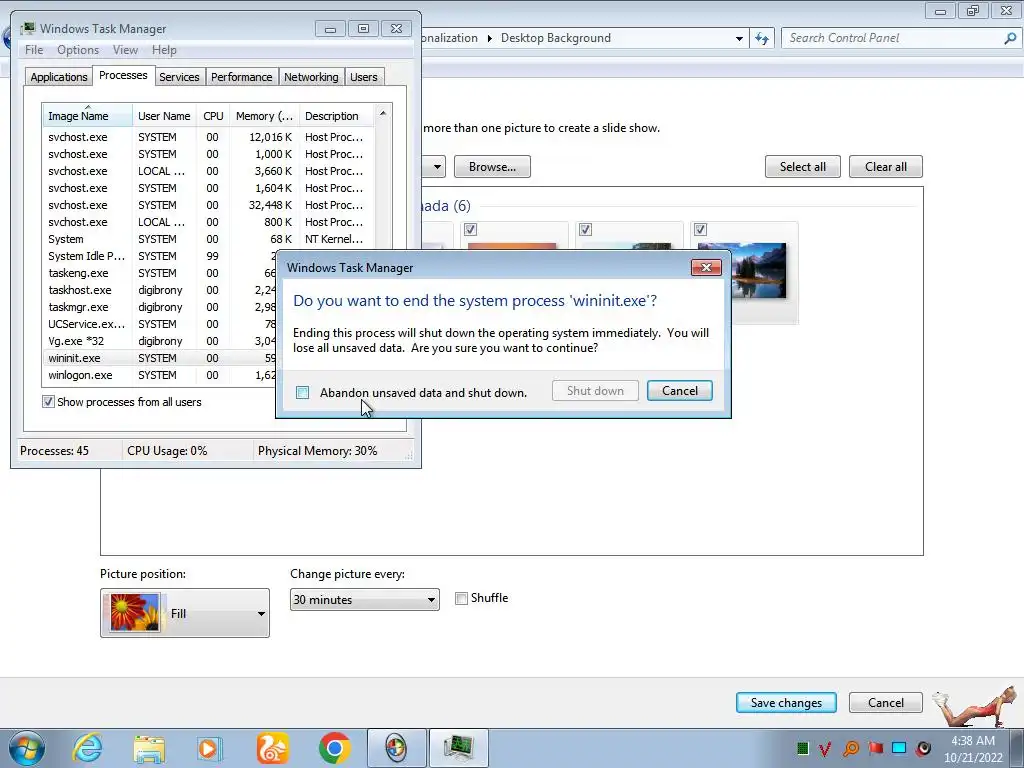1024x768 pixels.
Task: Select the taskhost.exe process row
Action: click(159, 290)
